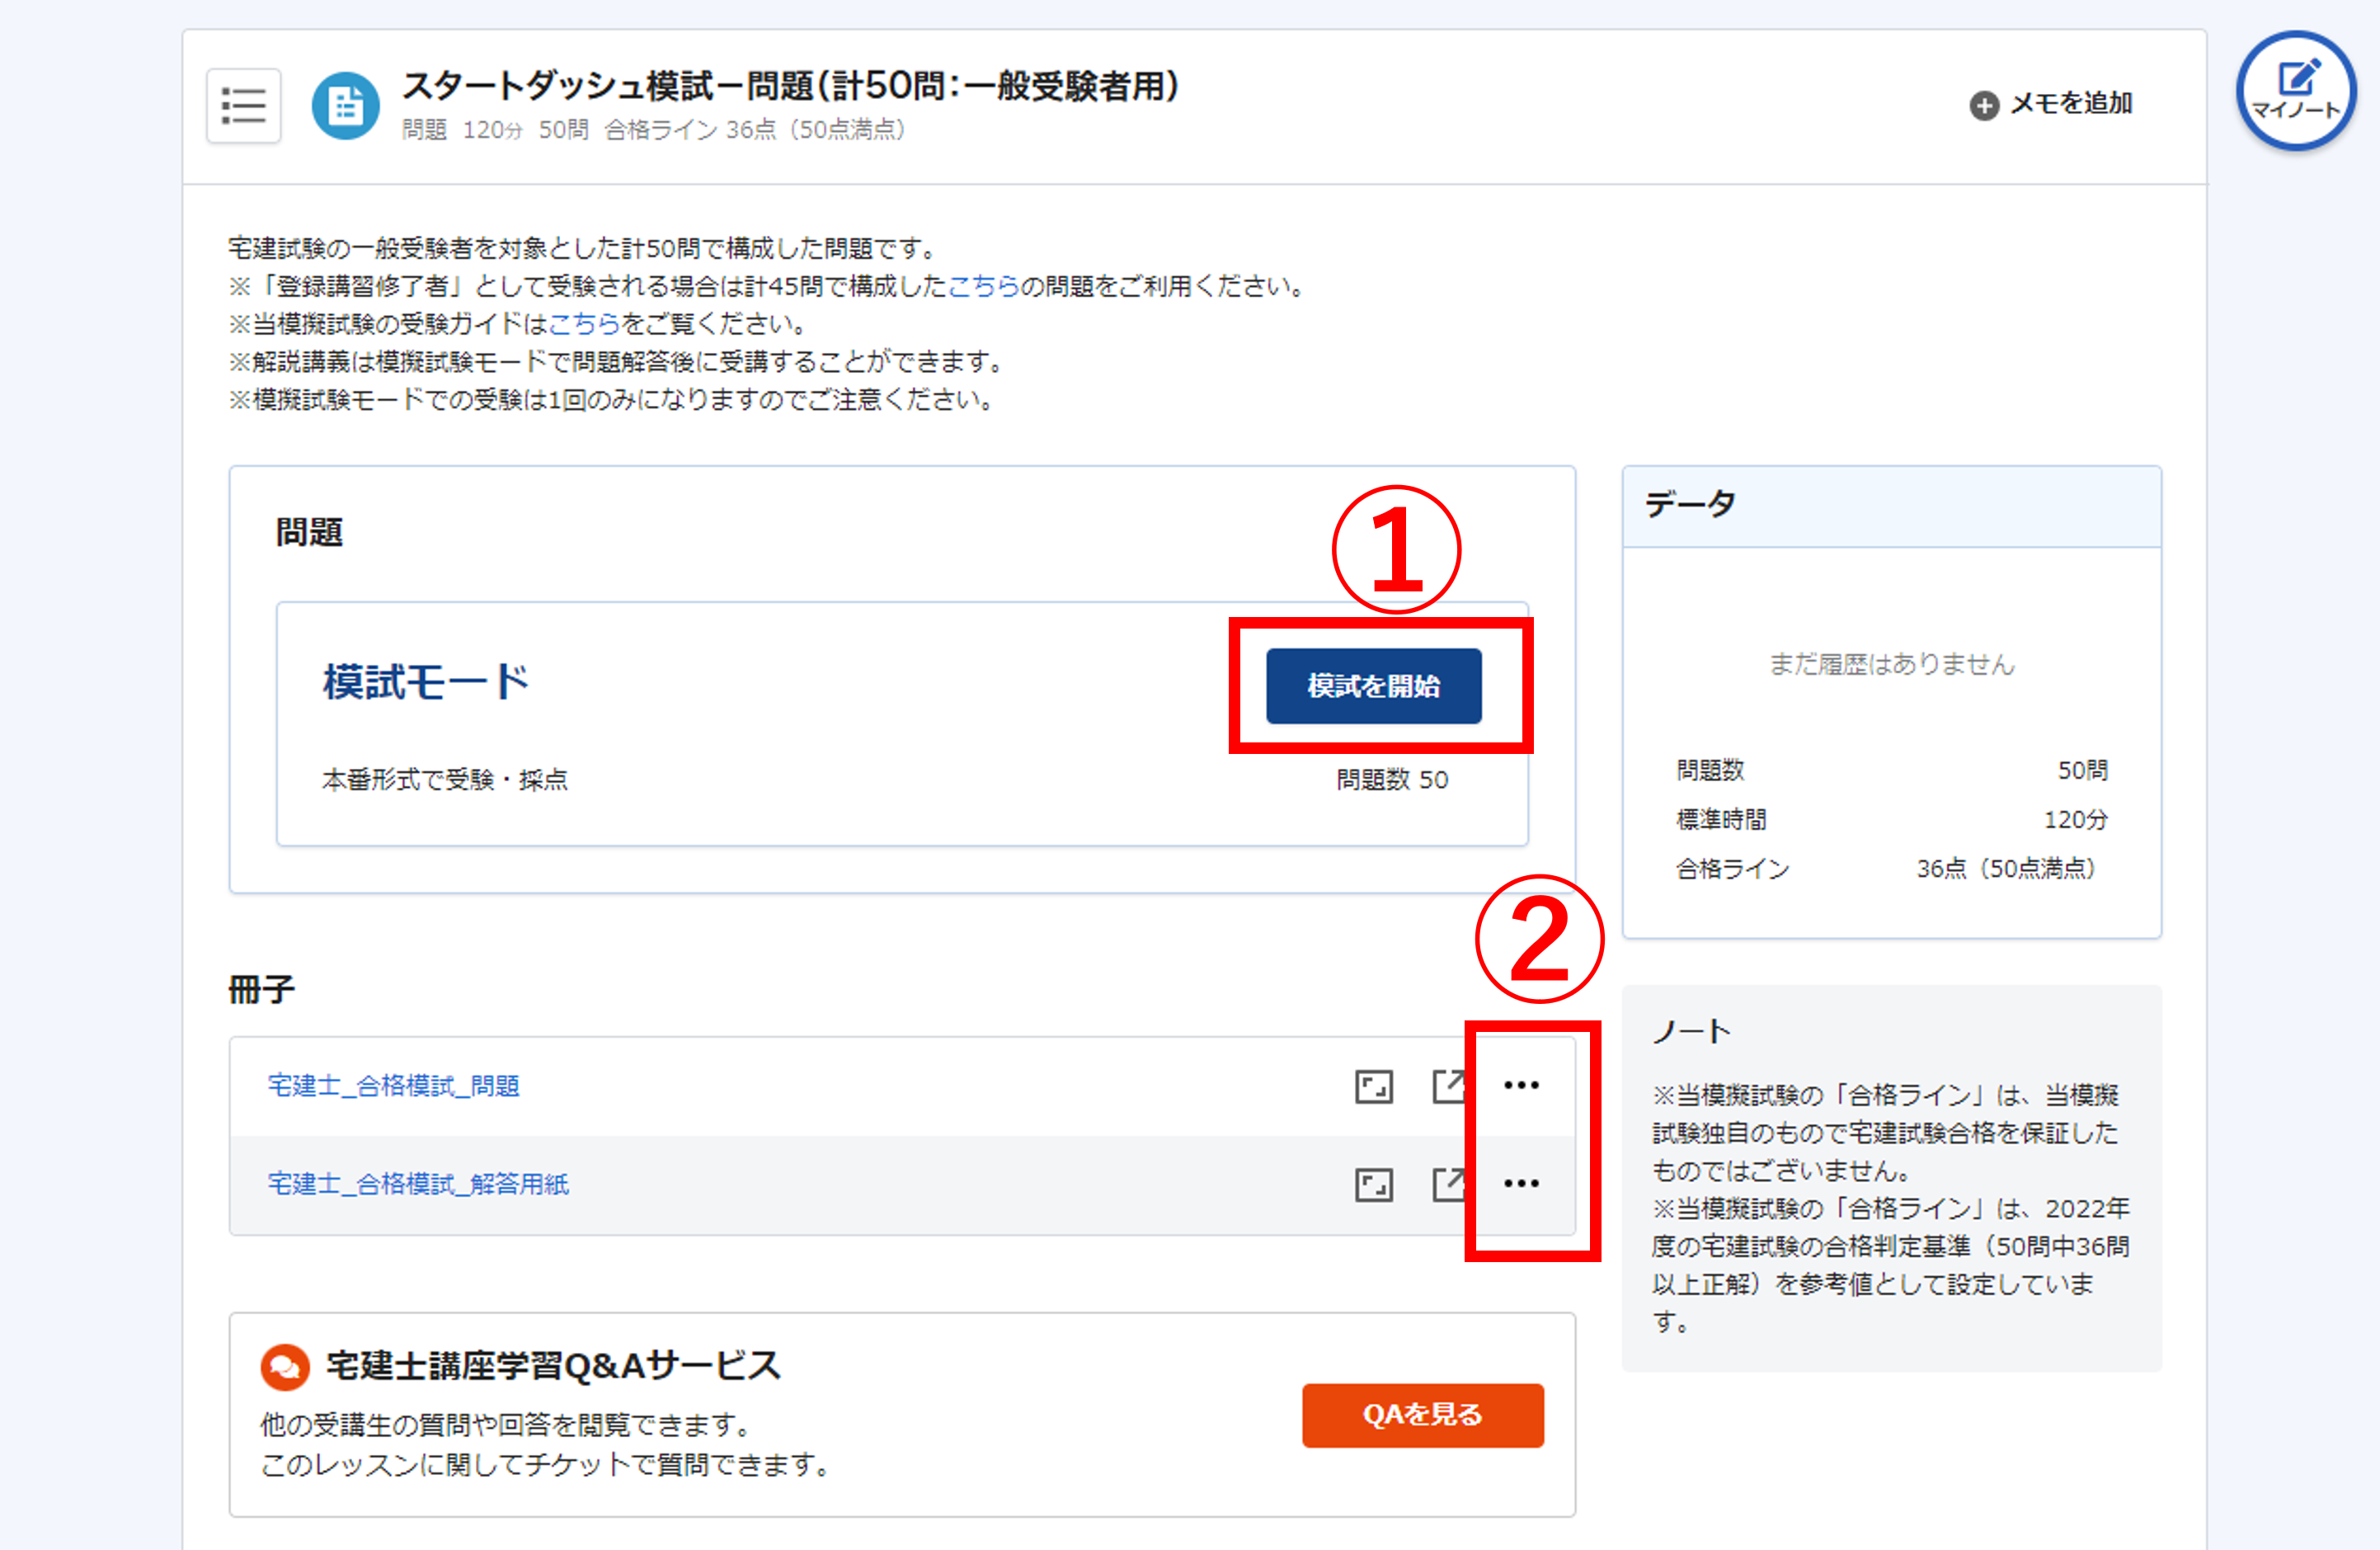2380x1550 pixels.
Task: Click the blue document icon beside title
Action: coord(346,106)
